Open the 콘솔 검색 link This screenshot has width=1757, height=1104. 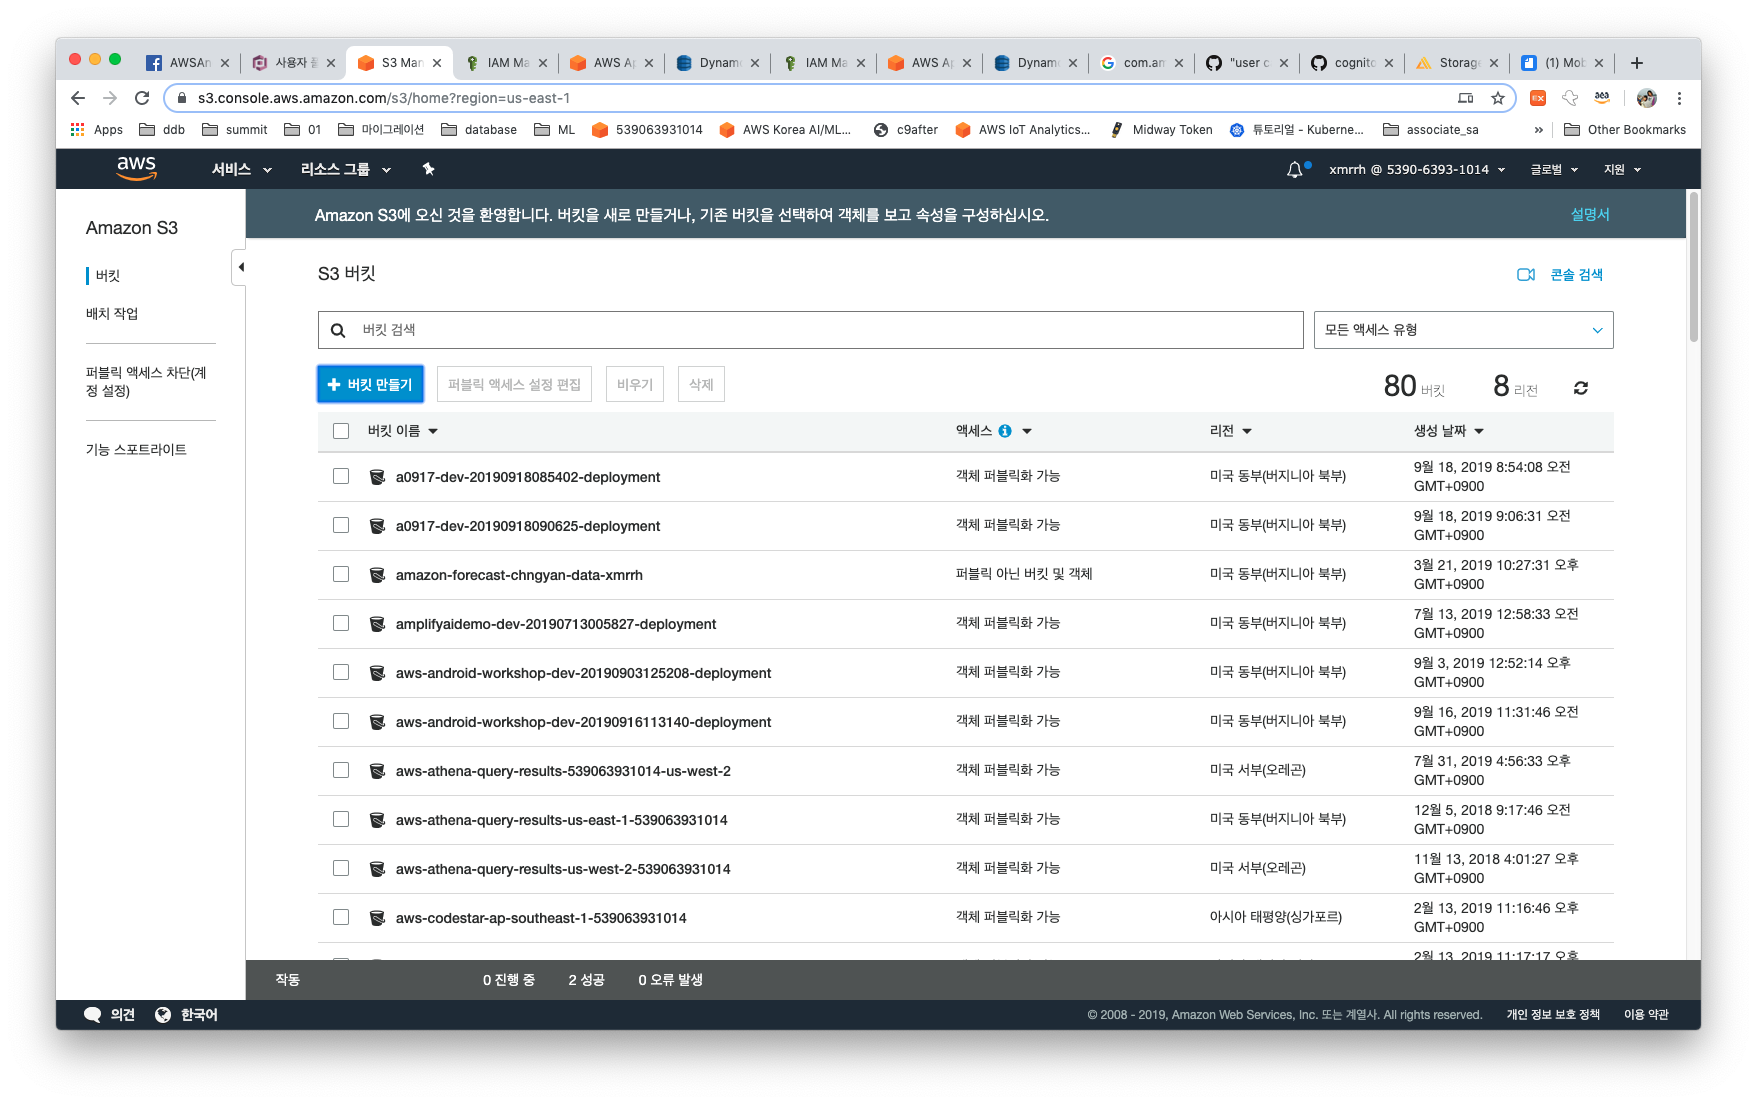pyautogui.click(x=1576, y=275)
